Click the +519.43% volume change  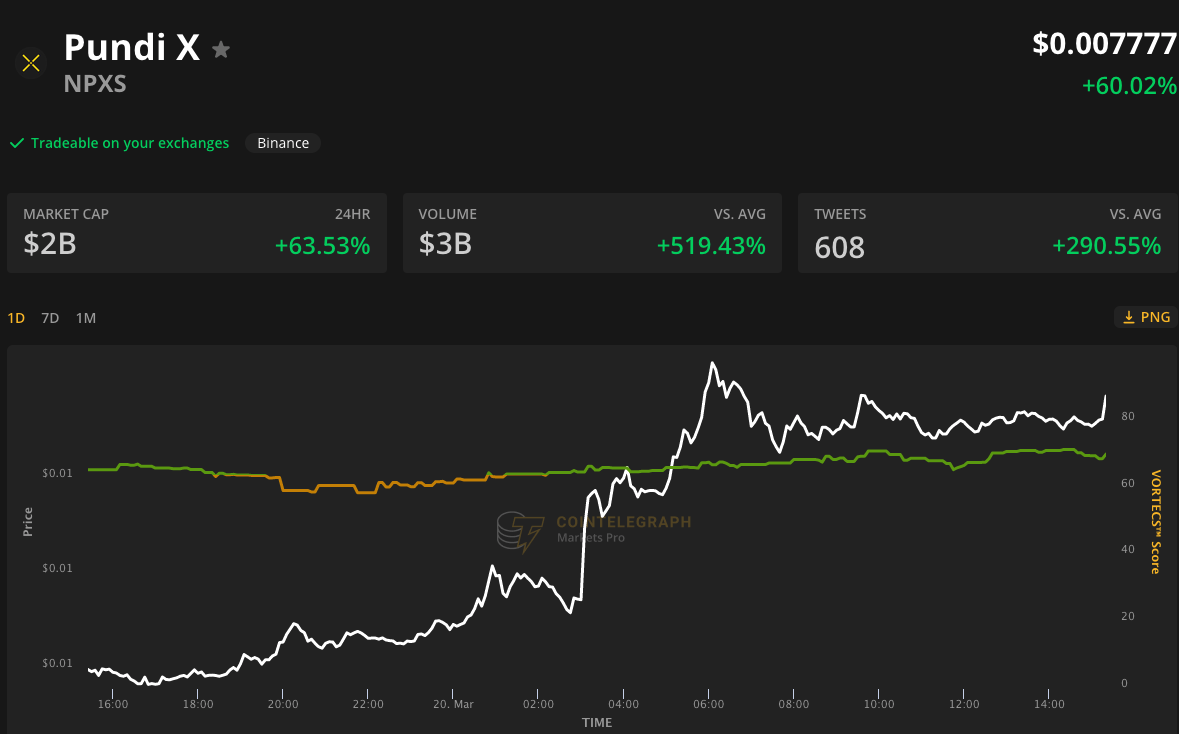(x=711, y=246)
